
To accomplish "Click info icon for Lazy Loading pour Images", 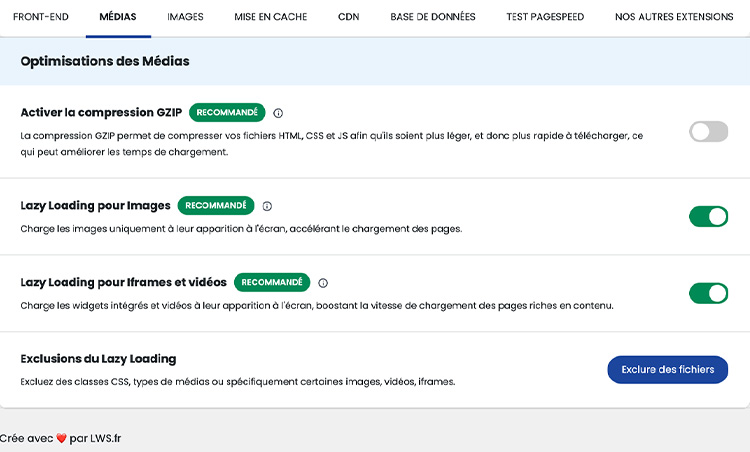I will (267, 206).
